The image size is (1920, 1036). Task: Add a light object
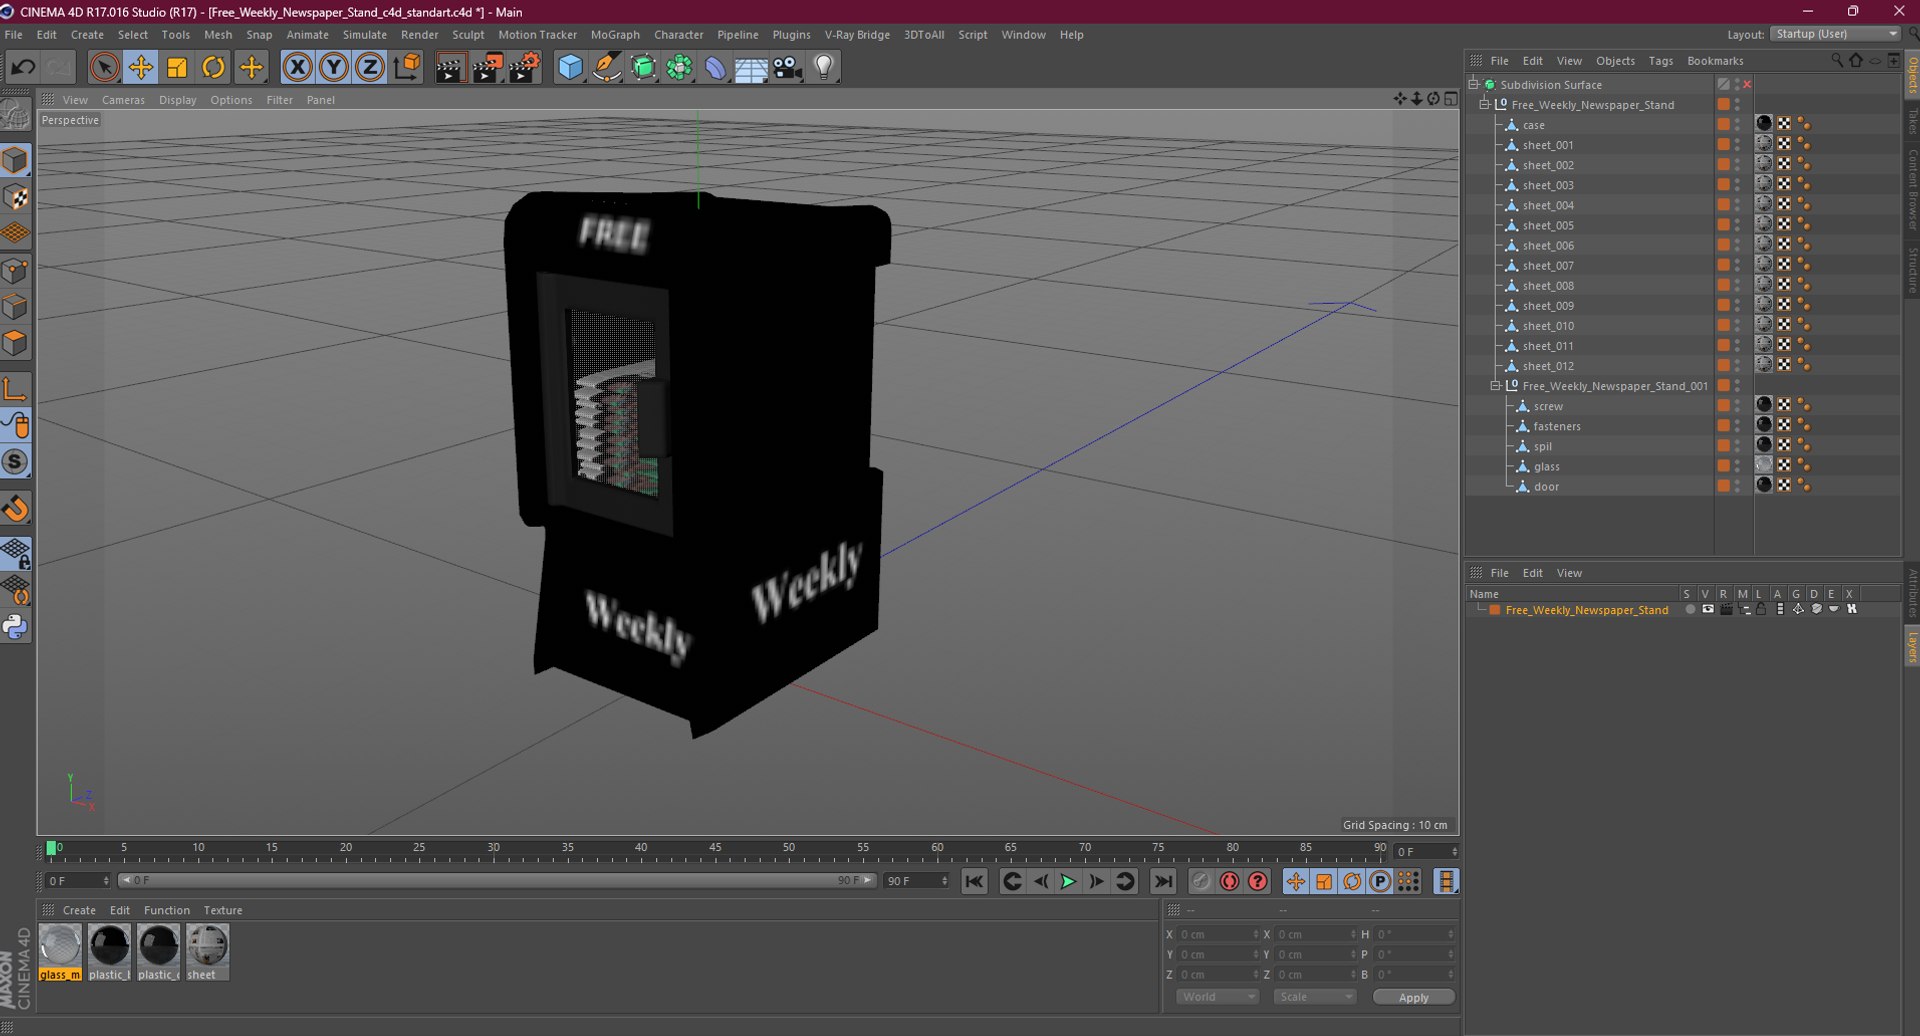click(823, 67)
